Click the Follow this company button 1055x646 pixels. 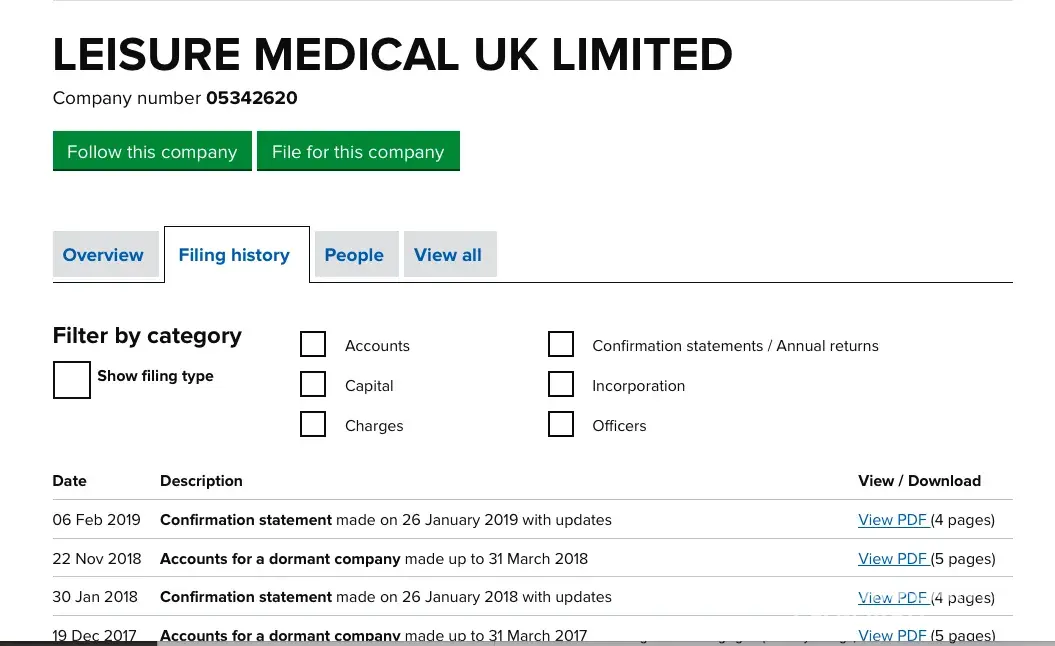coord(152,152)
